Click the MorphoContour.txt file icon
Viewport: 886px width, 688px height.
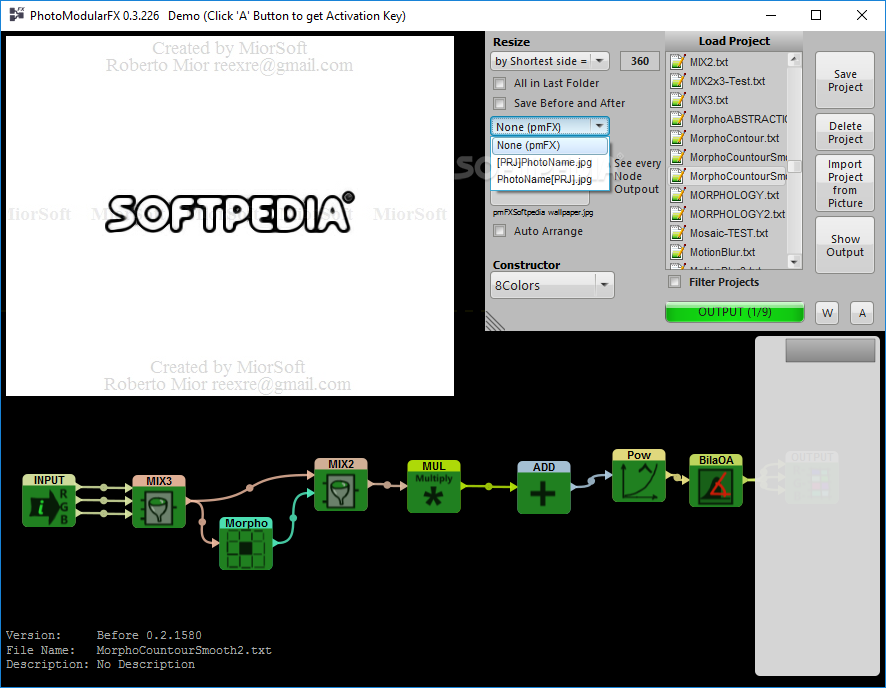click(x=677, y=138)
